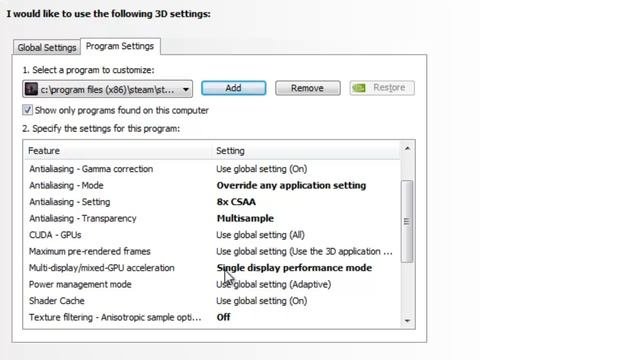The height and width of the screenshot is (360, 640).
Task: Select the Program Settings tab
Action: (x=120, y=46)
